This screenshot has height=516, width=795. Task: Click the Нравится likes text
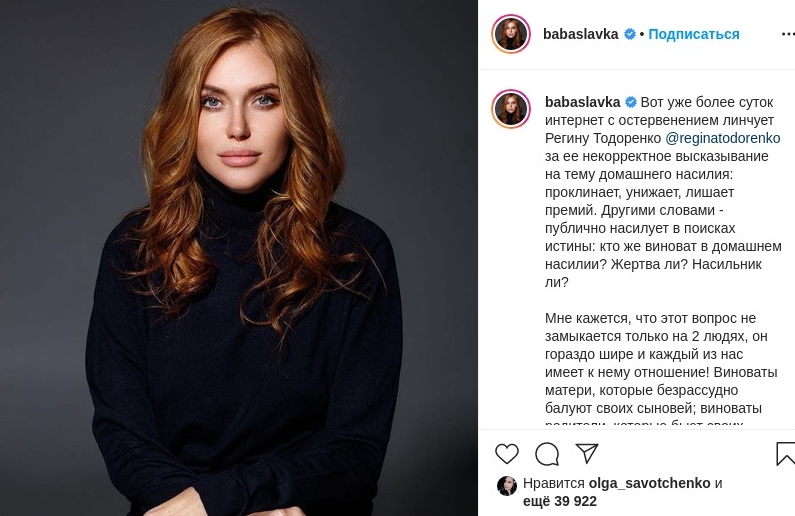554,483
